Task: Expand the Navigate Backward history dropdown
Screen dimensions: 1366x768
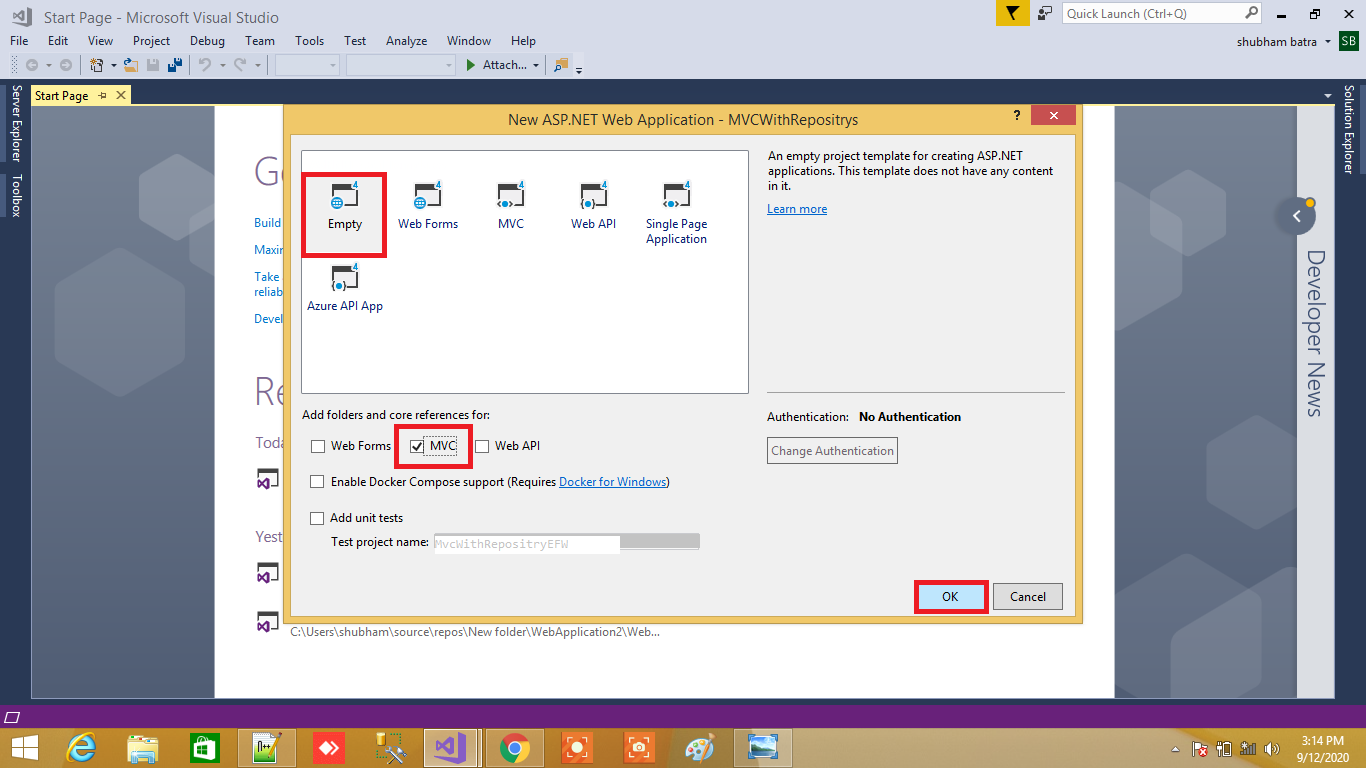Action: 48,65
